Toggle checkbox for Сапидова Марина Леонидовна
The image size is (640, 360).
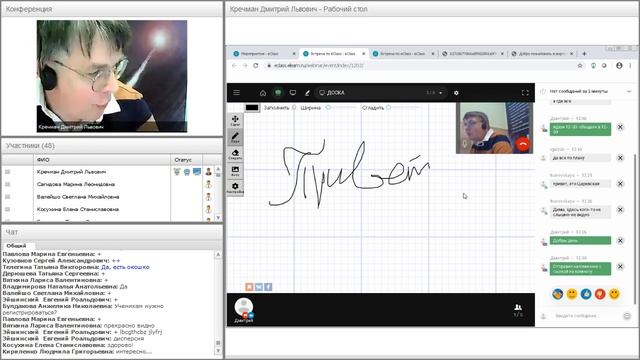coord(7,184)
